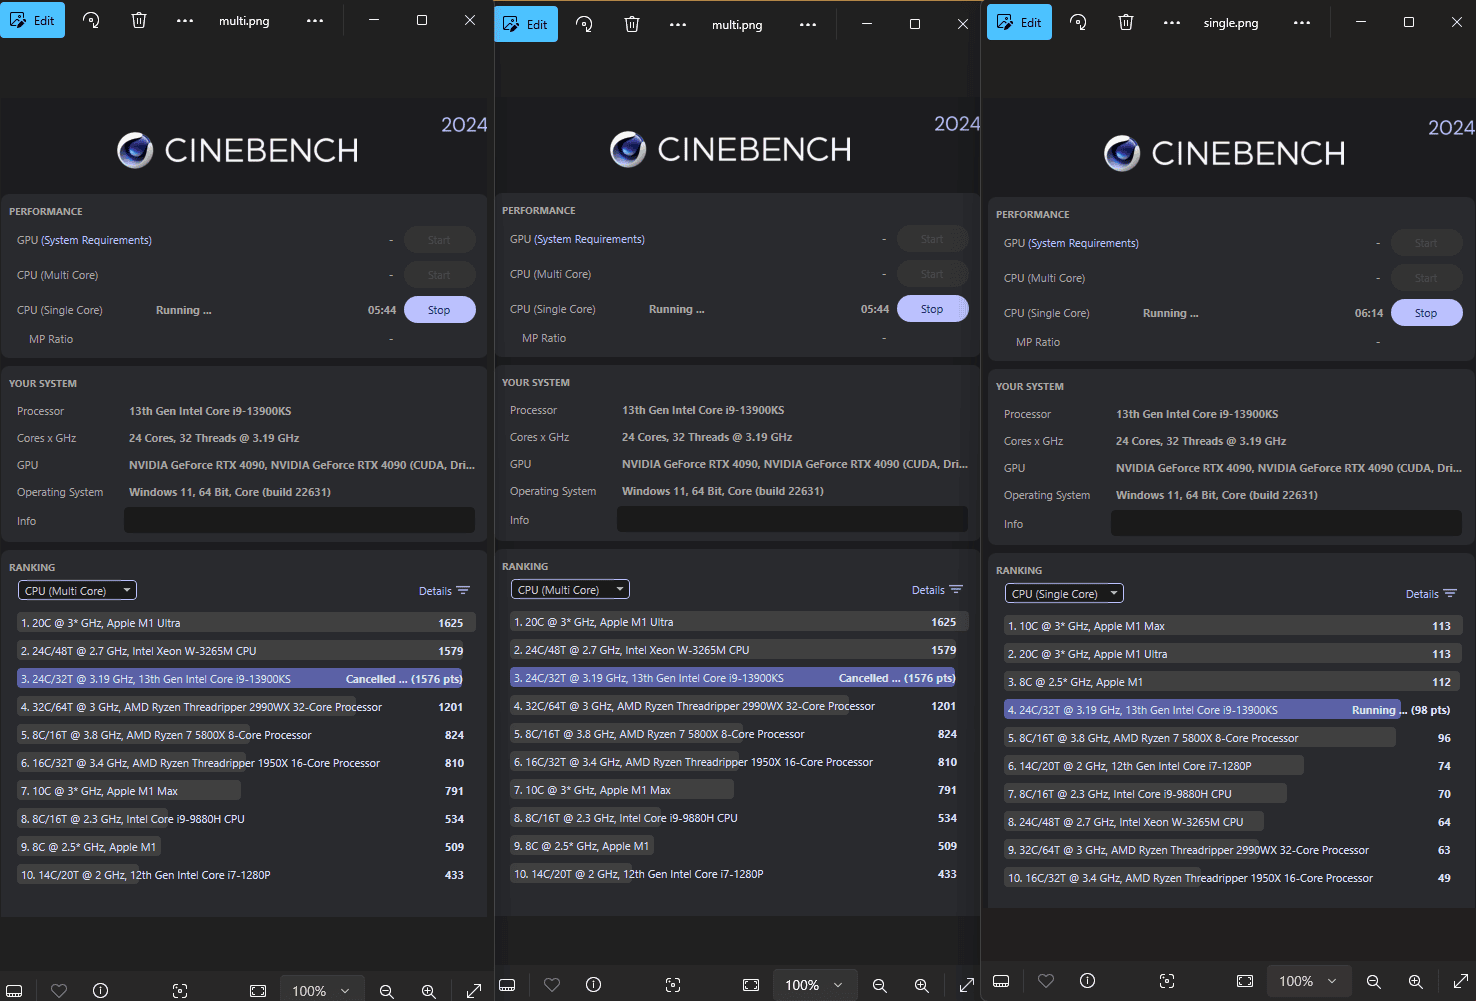Rotate the image in the single.png window
This screenshot has width=1476, height=1001.
[1078, 22]
